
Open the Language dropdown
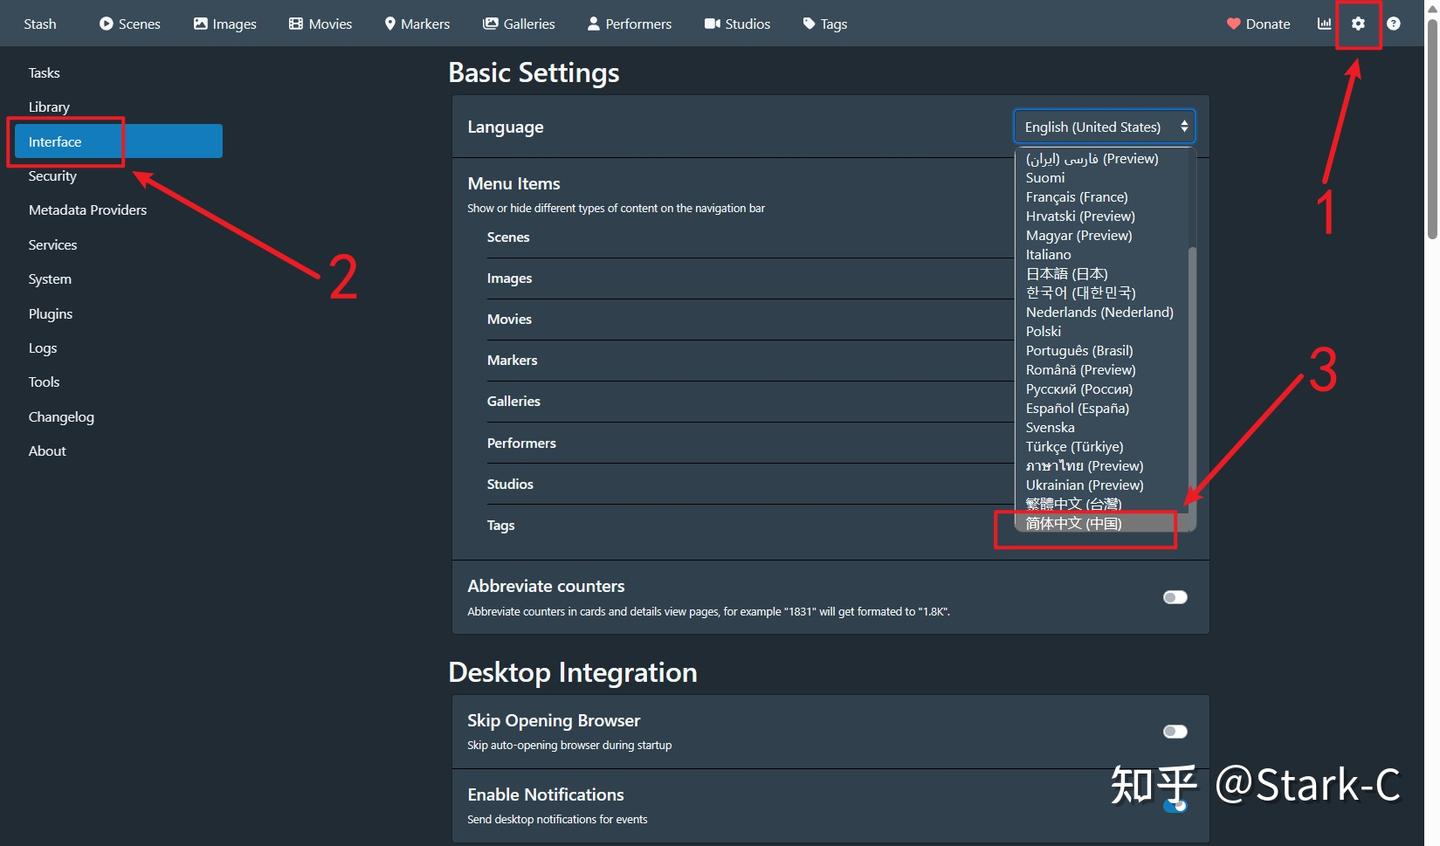tap(1103, 126)
